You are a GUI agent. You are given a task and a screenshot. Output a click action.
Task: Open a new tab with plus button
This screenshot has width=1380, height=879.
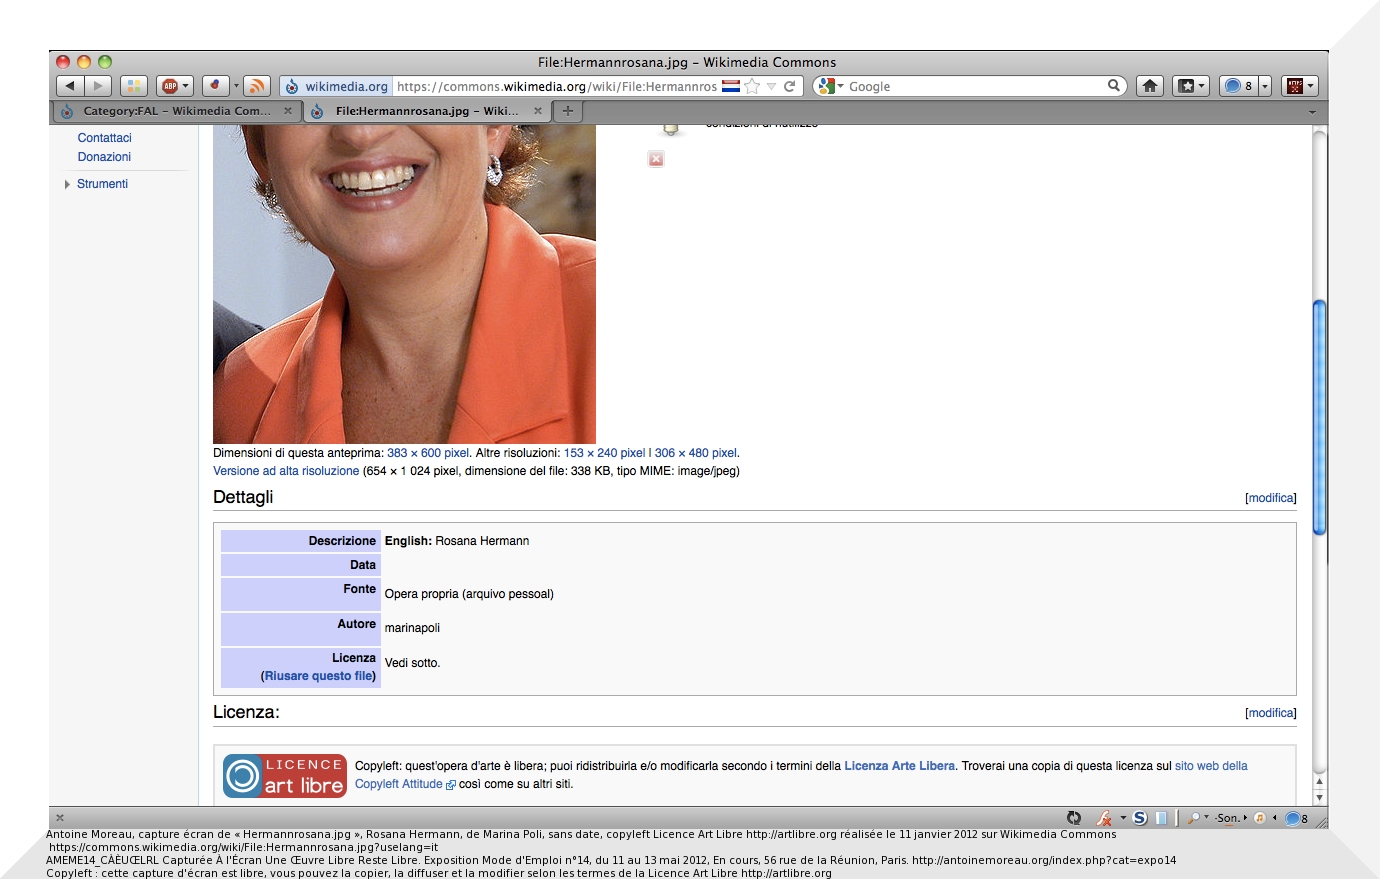click(x=568, y=111)
